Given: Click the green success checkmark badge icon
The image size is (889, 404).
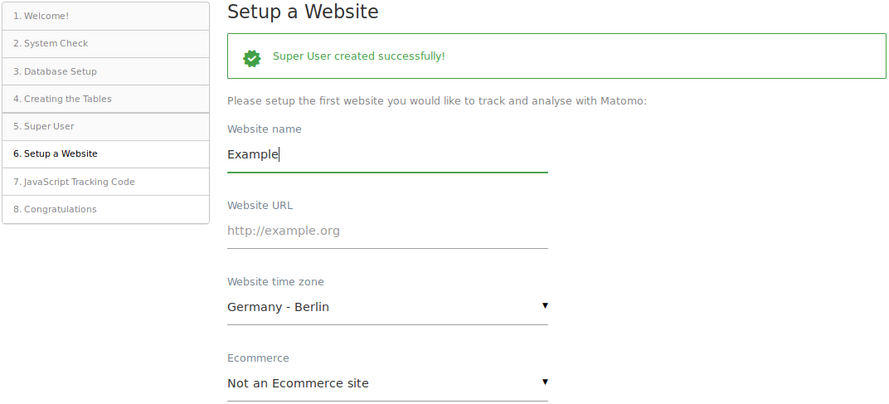Looking at the screenshot, I should [252, 58].
